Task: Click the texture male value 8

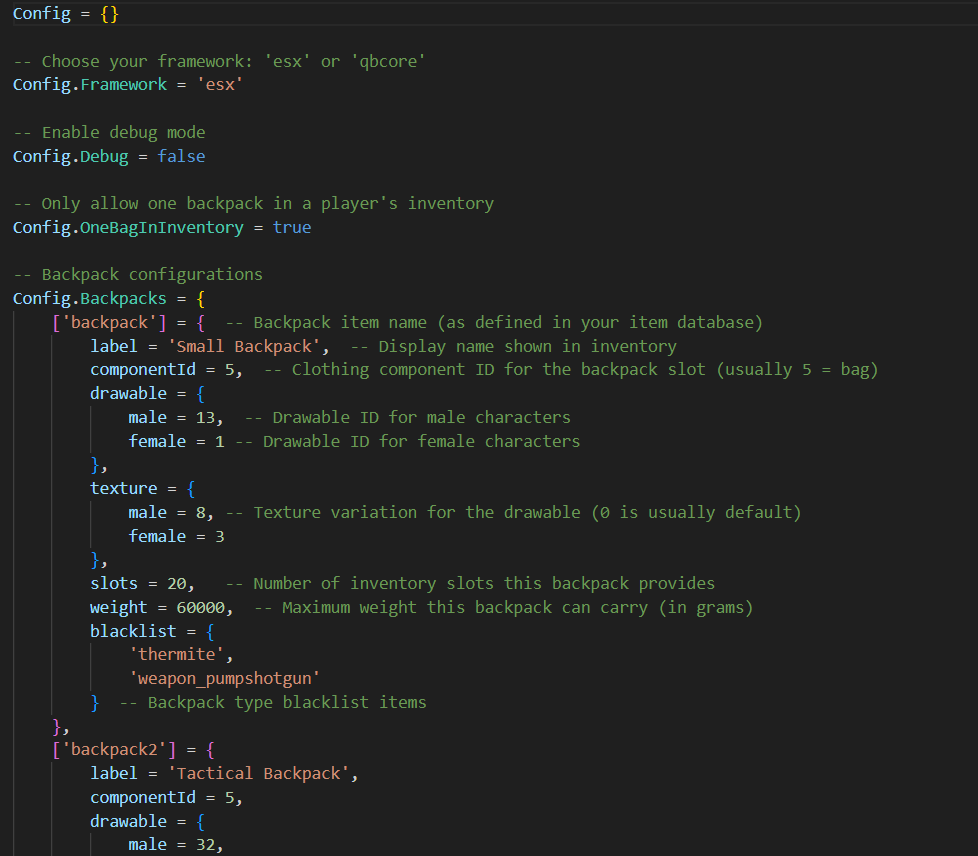Action: pos(205,512)
